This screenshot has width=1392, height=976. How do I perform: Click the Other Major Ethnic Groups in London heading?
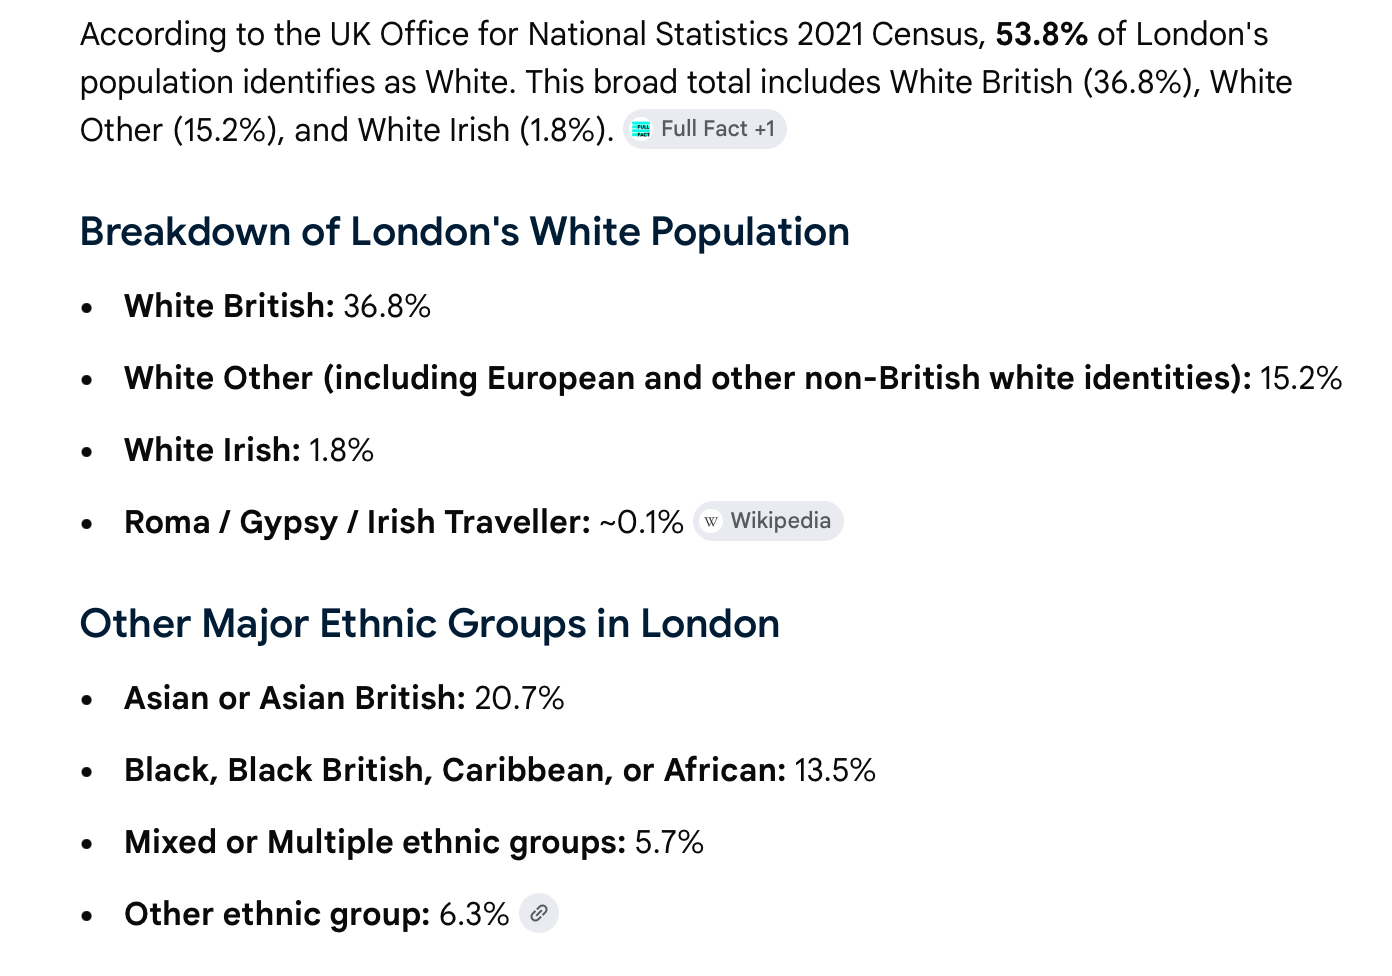click(x=430, y=624)
